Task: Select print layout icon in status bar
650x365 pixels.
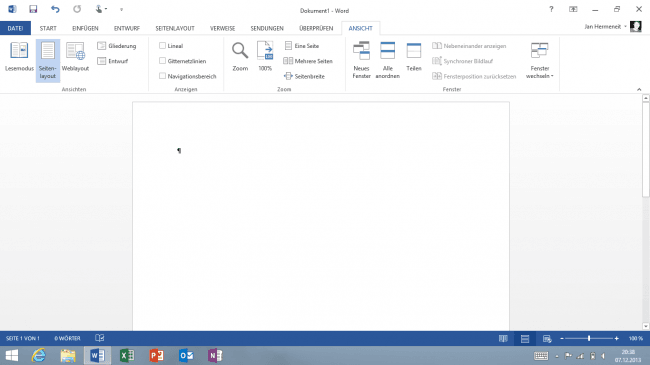Action: click(525, 338)
